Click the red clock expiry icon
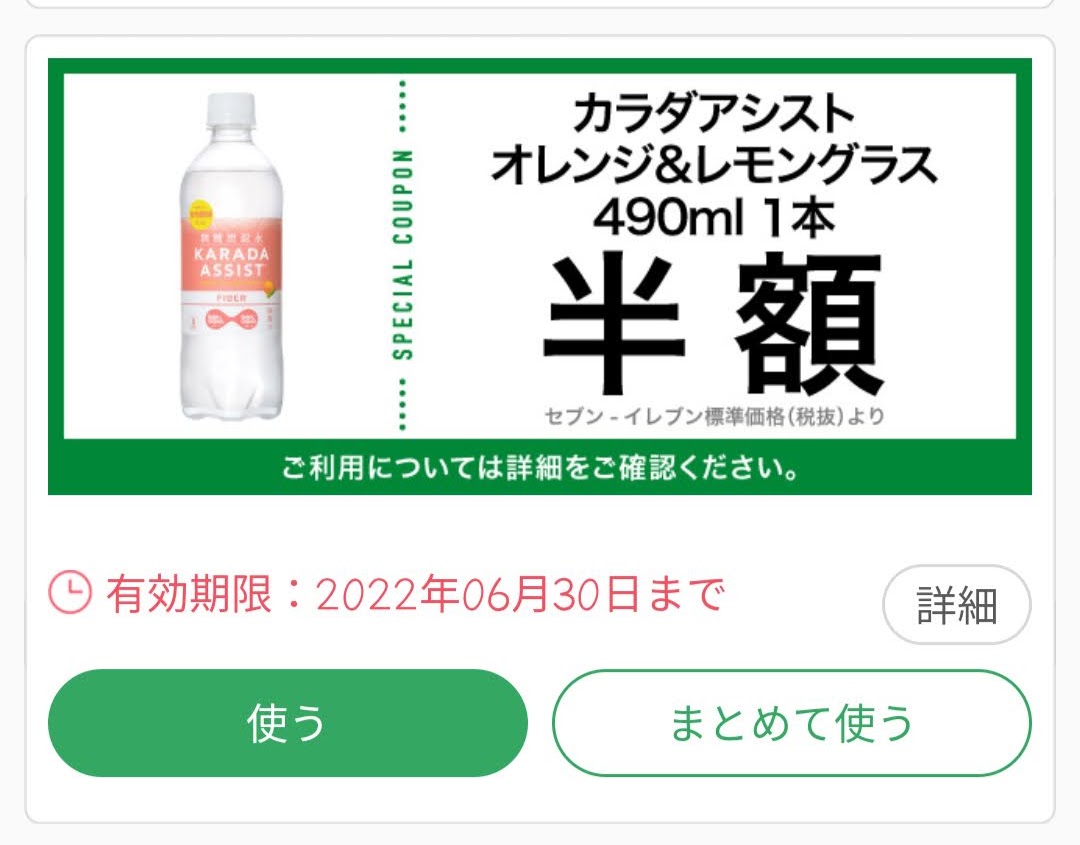Viewport: 1080px width, 845px height. [x=70, y=592]
